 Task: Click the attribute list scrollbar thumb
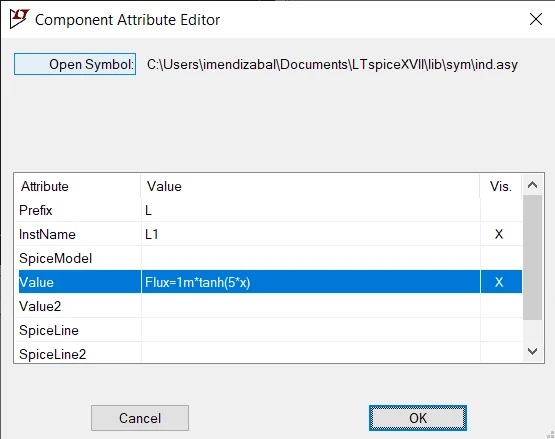[x=533, y=257]
